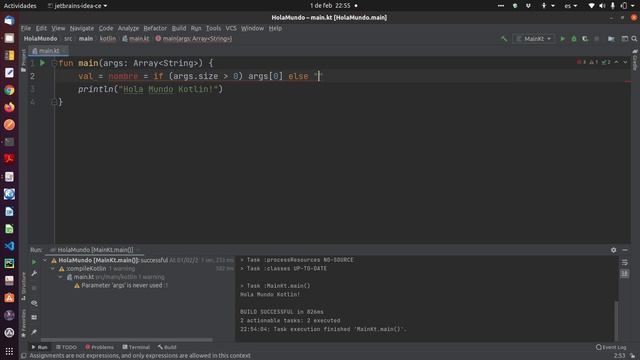Toggle the Project tool window stripe
The height and width of the screenshot is (360, 640).
pyautogui.click(x=23, y=60)
